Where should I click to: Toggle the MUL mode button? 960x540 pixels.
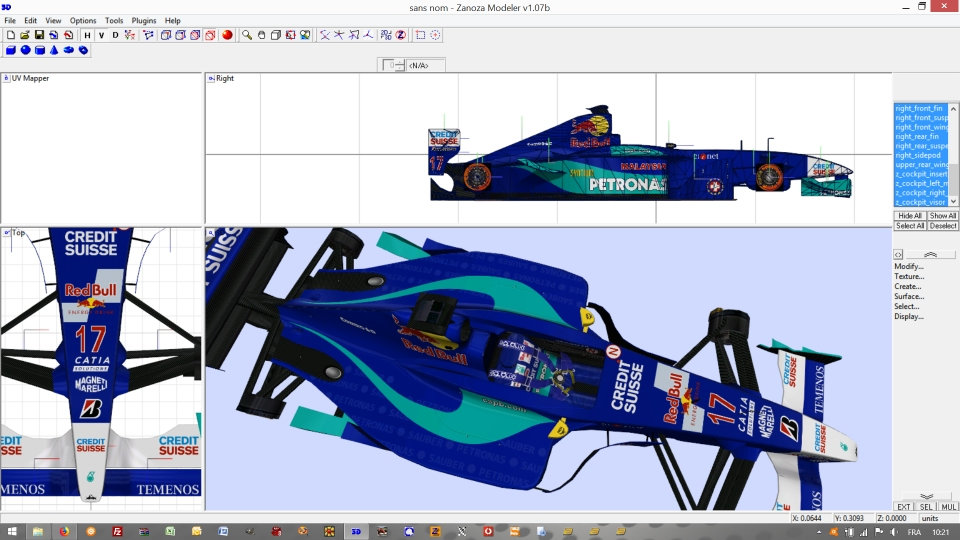point(948,507)
